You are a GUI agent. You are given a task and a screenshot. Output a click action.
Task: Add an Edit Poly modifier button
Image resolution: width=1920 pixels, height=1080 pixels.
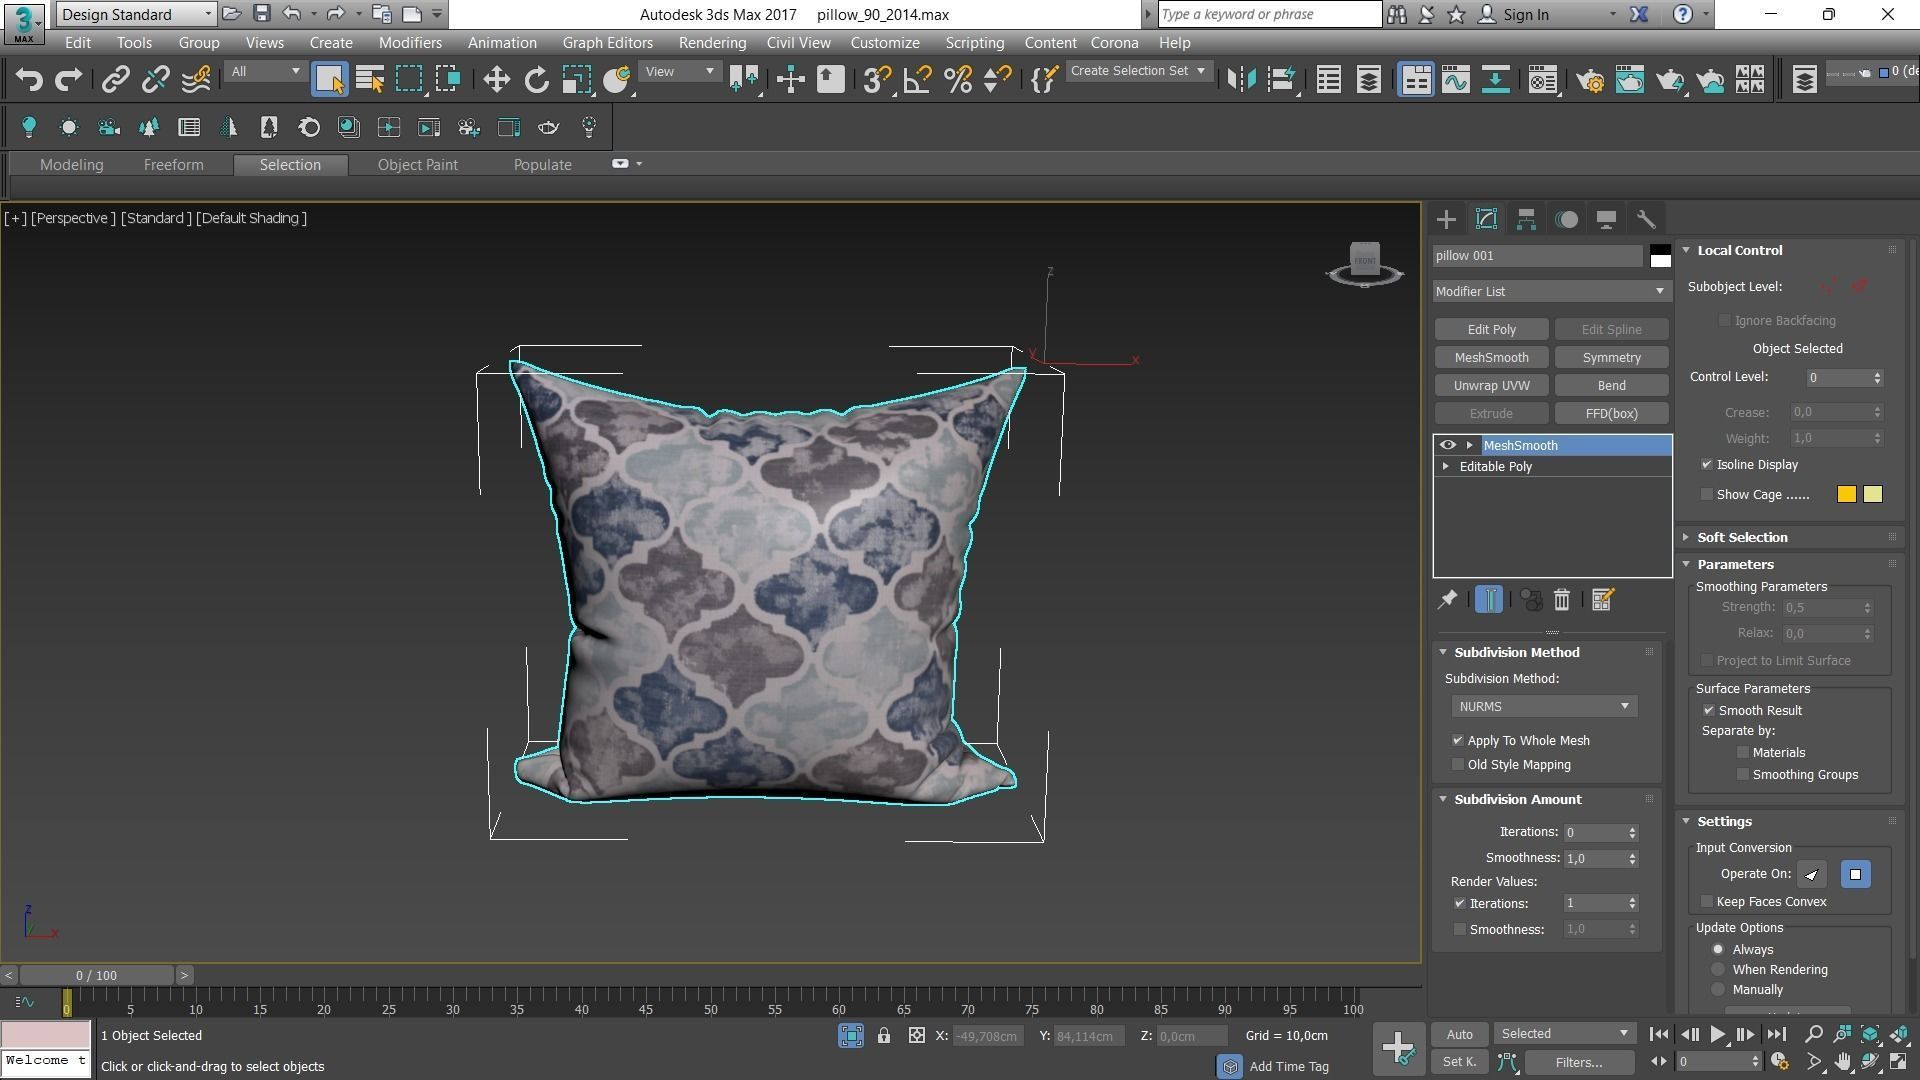(x=1491, y=330)
